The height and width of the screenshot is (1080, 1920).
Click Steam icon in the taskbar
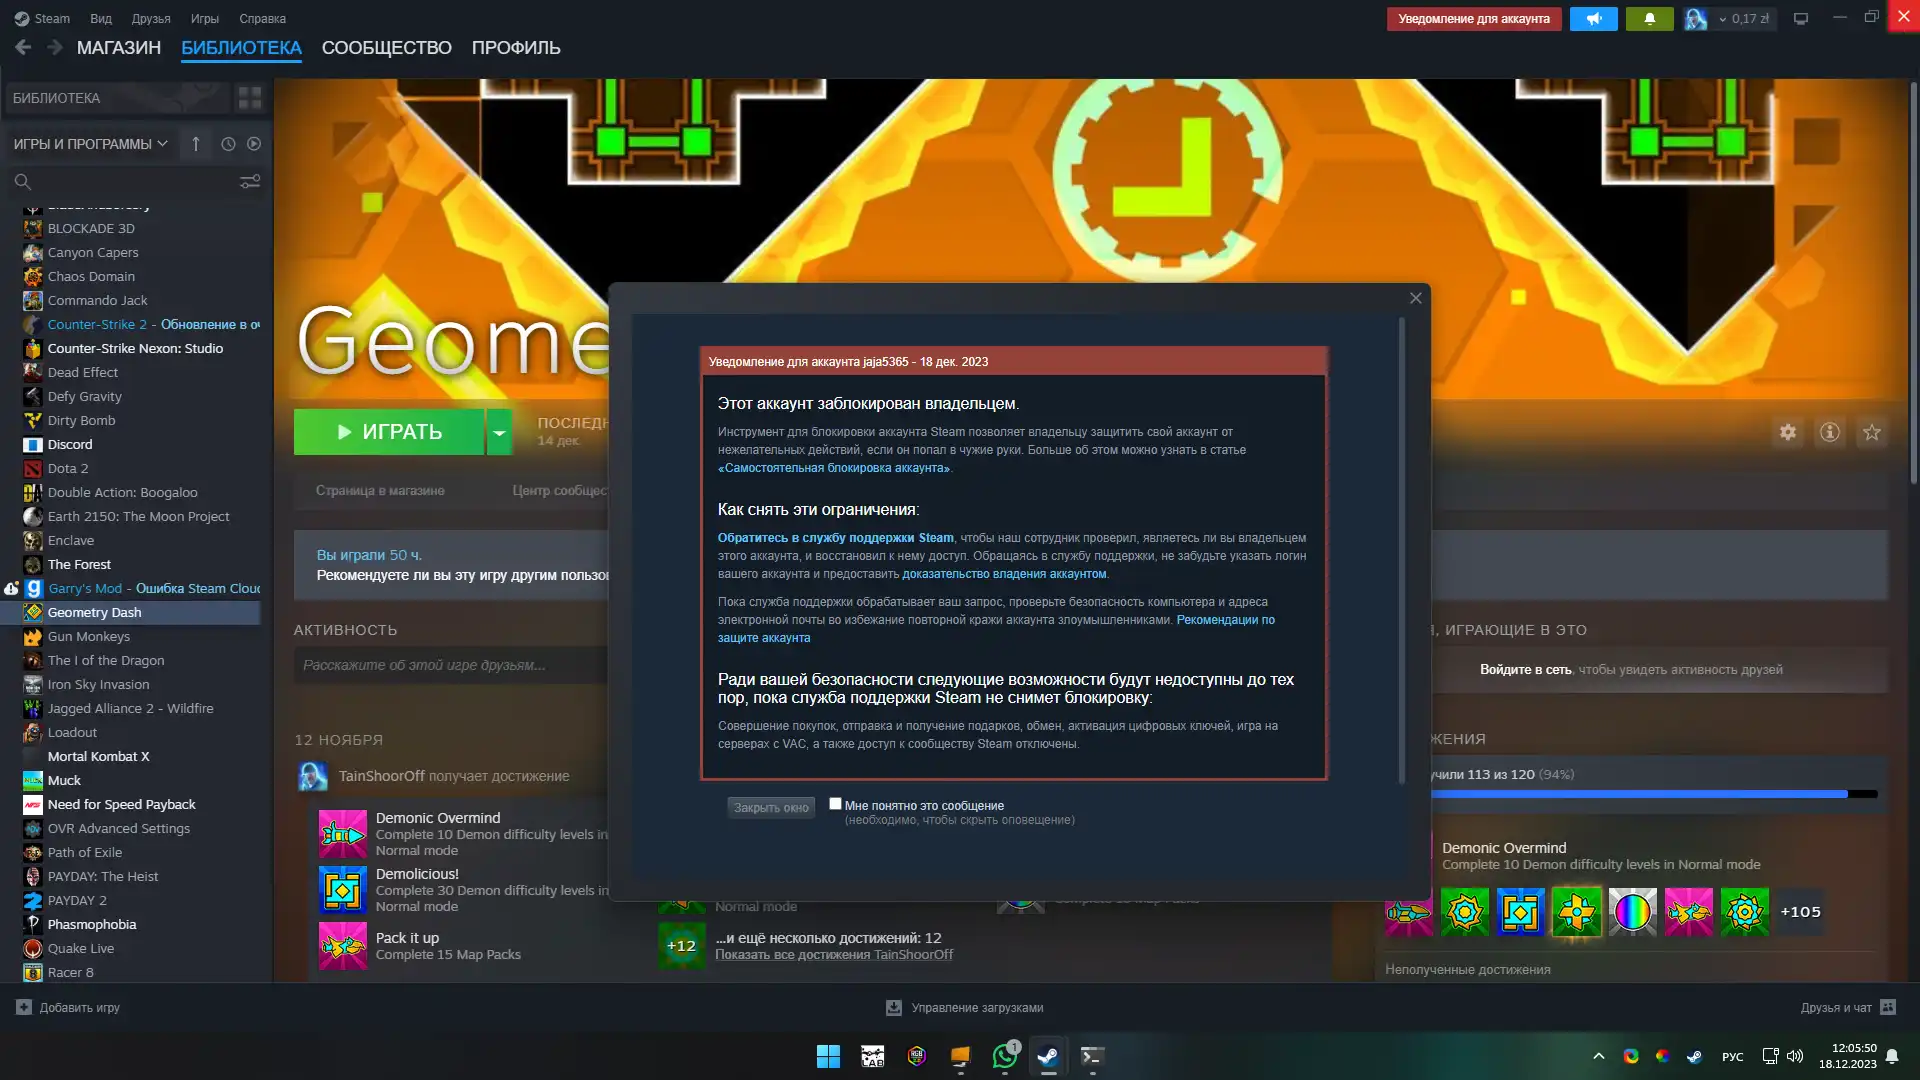(x=1048, y=1056)
